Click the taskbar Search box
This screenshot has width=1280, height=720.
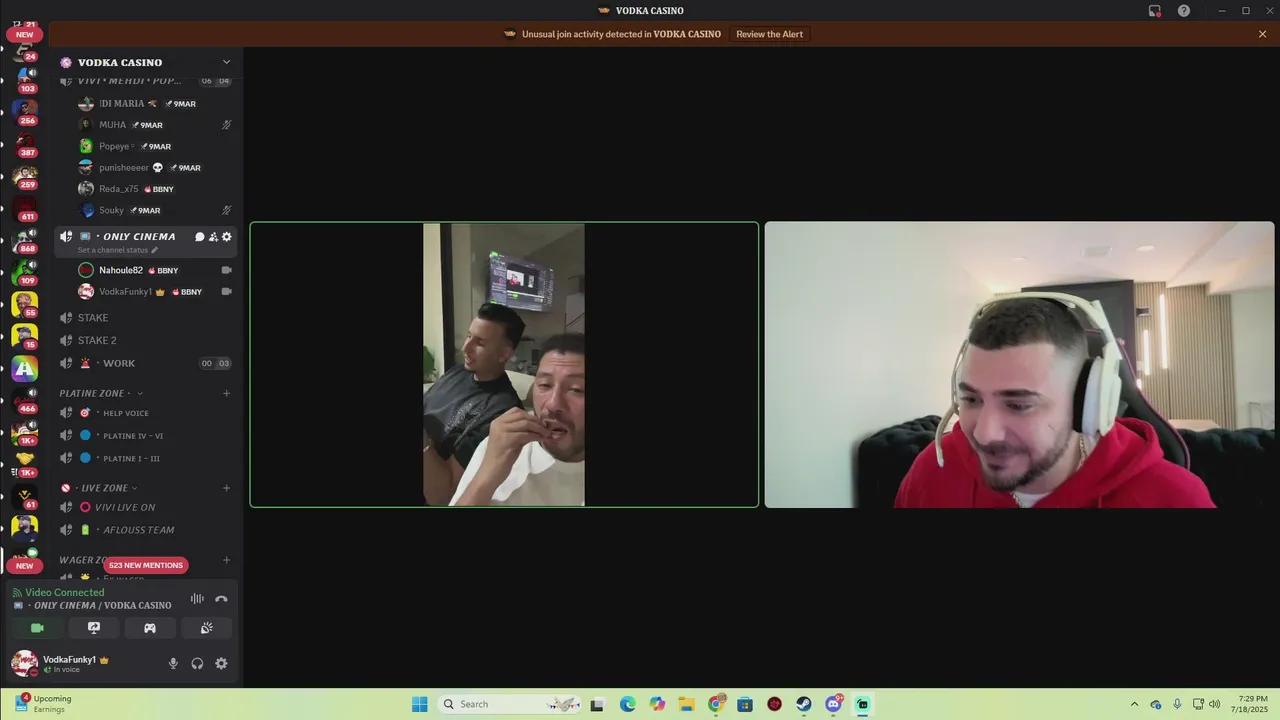510,704
